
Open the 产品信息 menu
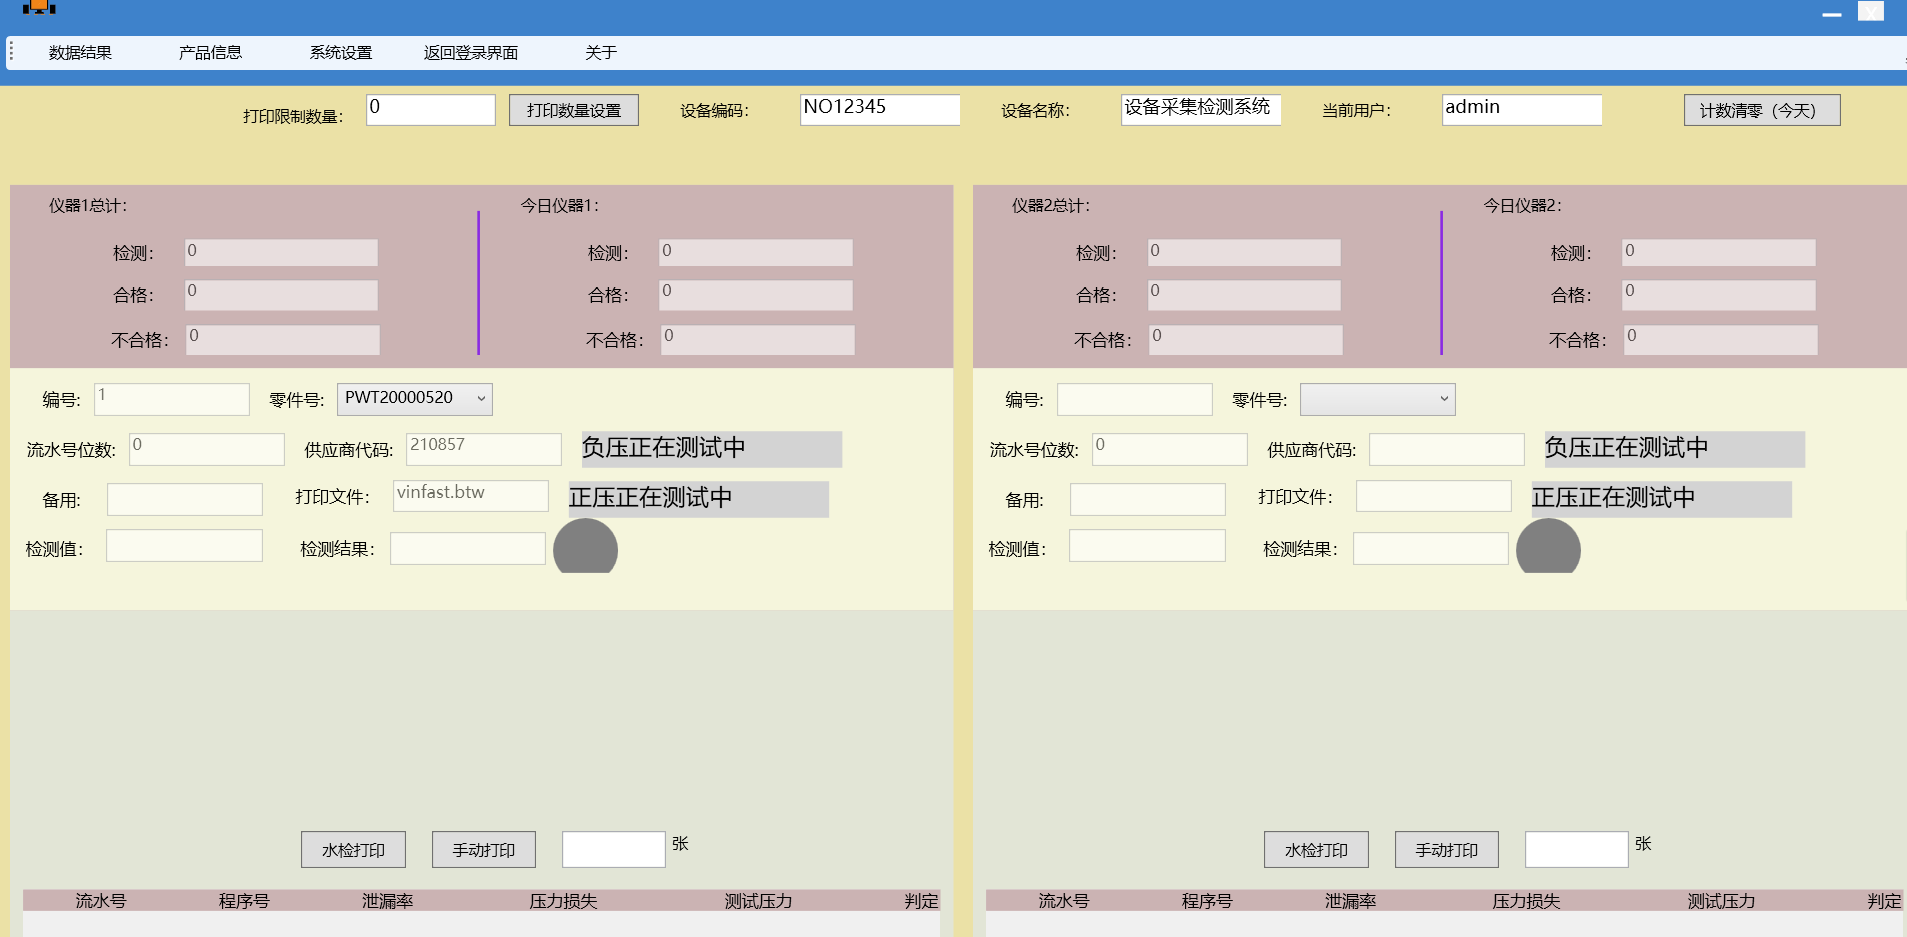[210, 53]
